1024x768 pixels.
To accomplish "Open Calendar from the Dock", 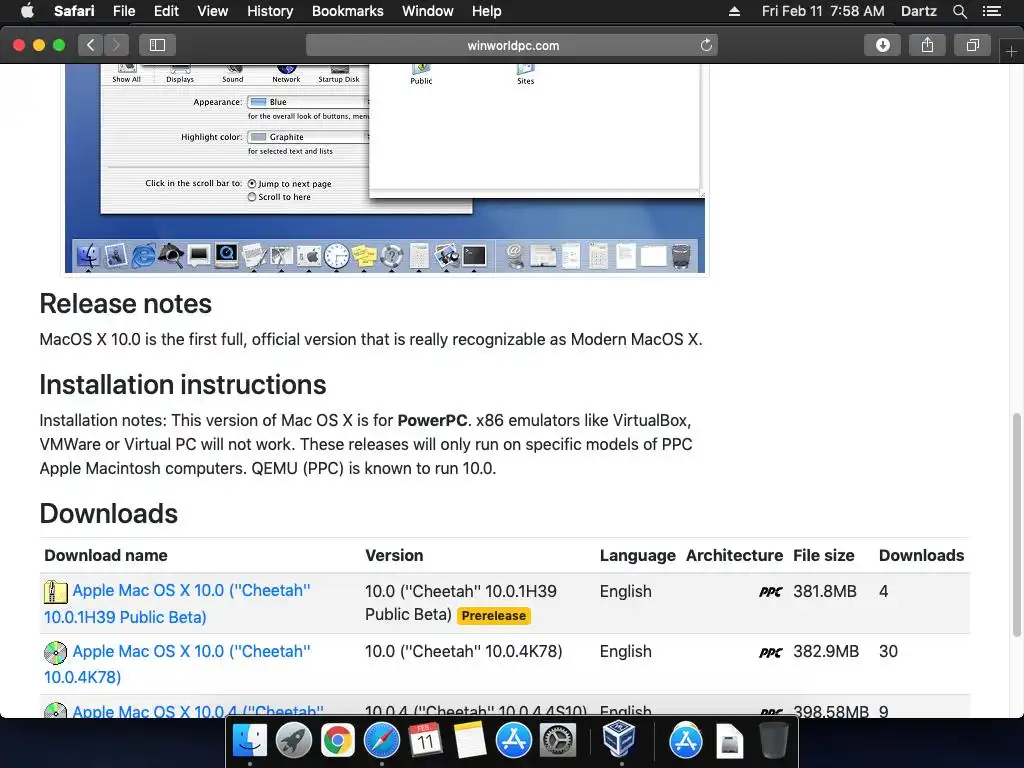I will click(x=425, y=741).
